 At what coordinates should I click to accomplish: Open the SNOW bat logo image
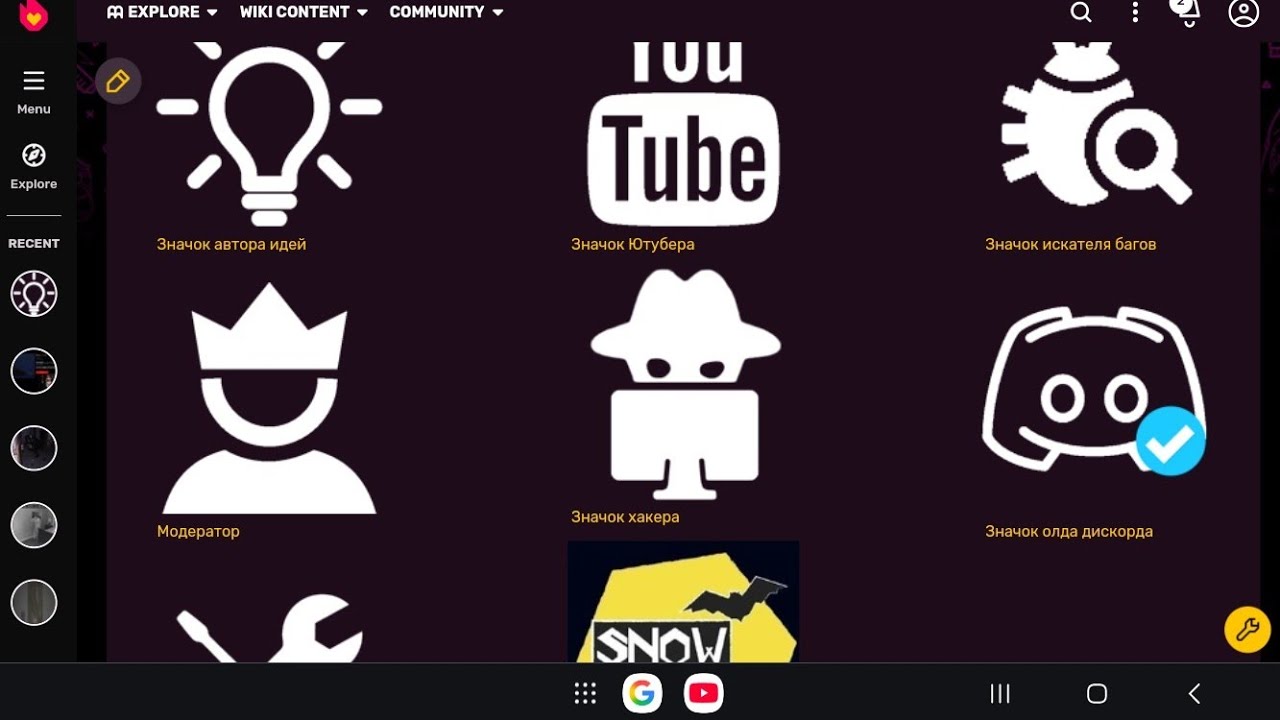[683, 601]
